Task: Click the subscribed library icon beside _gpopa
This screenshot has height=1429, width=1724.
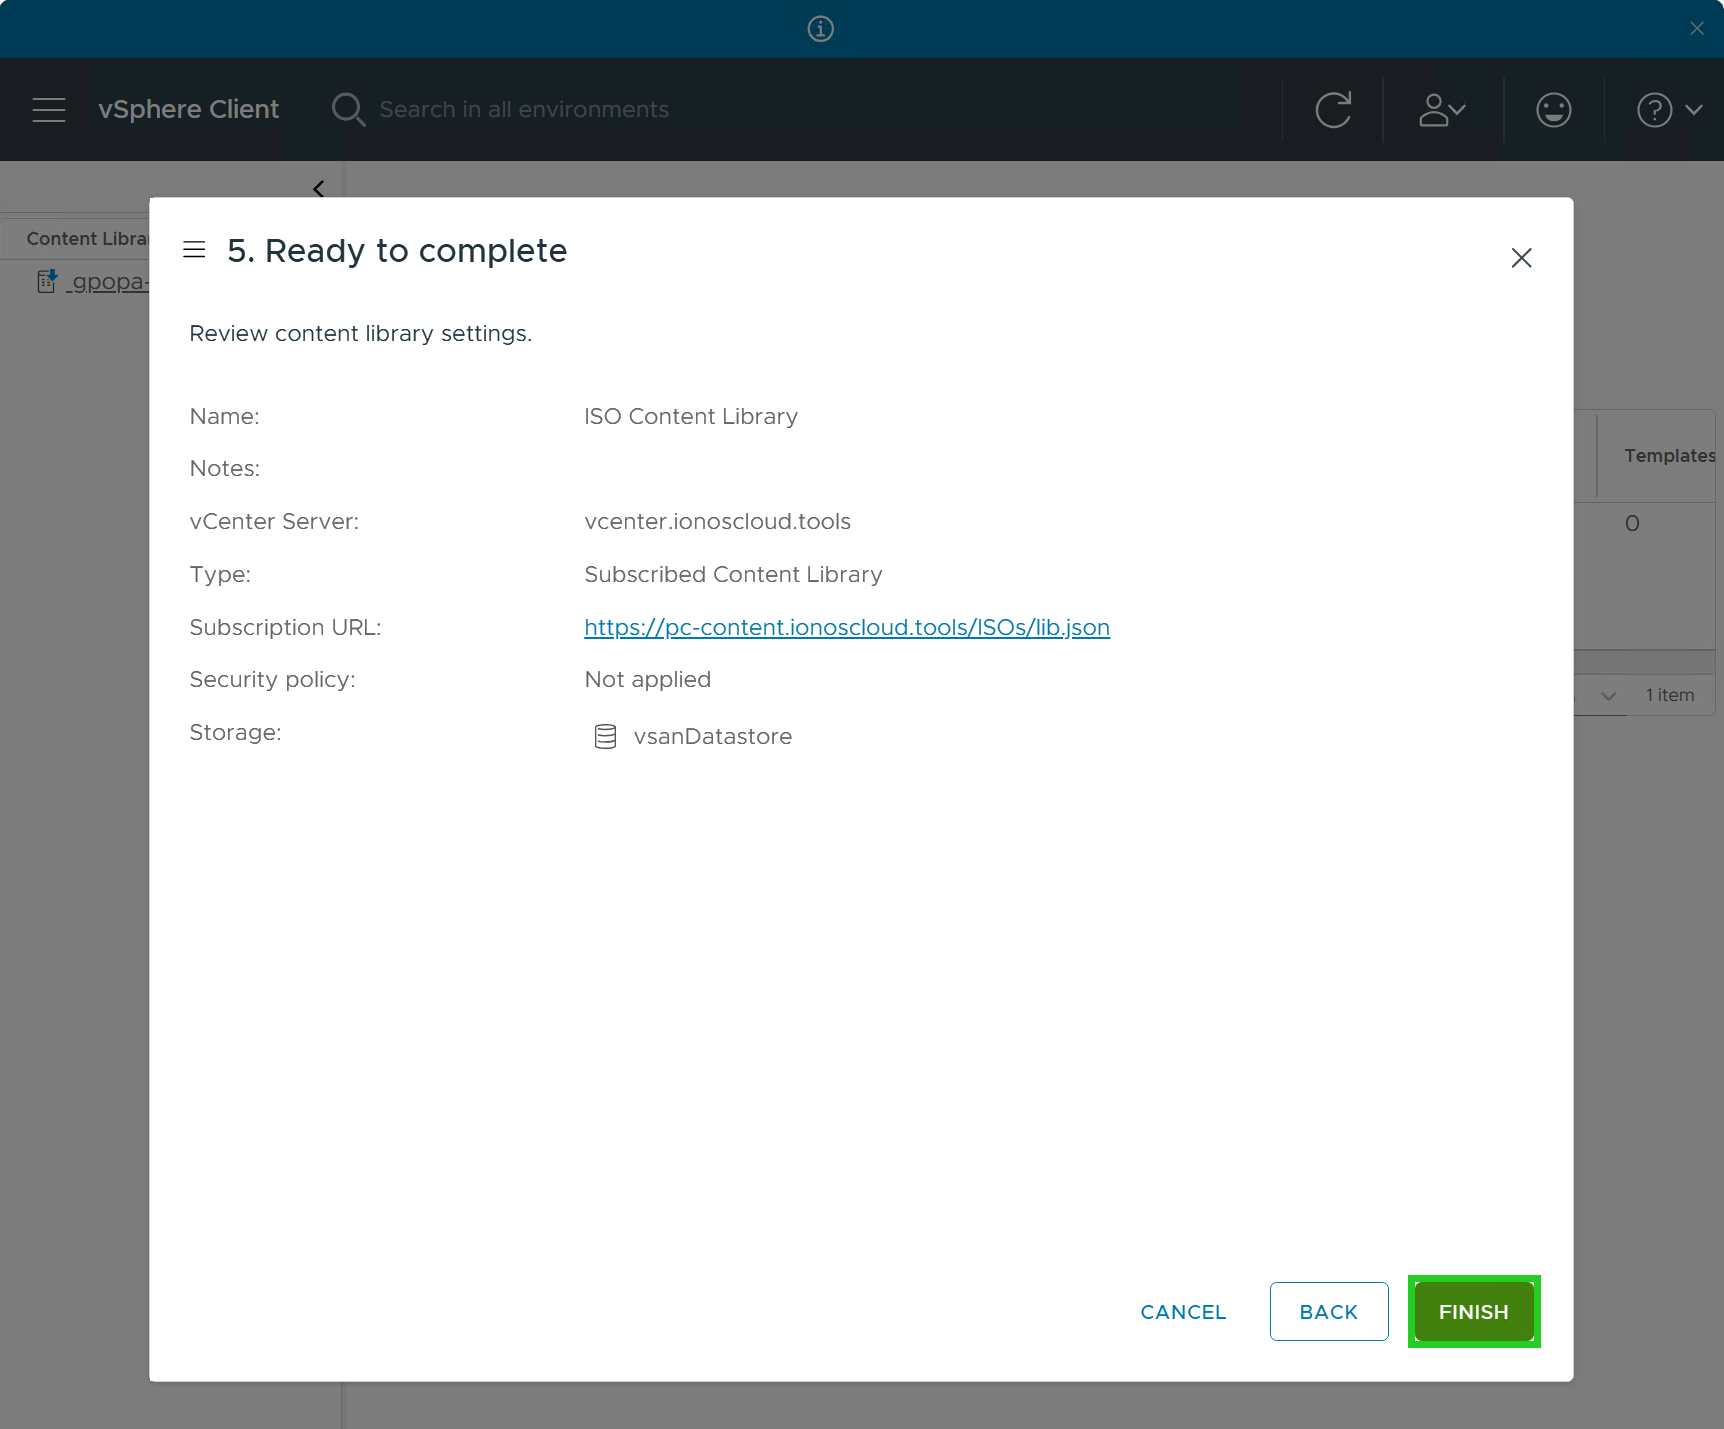Action: [x=46, y=281]
